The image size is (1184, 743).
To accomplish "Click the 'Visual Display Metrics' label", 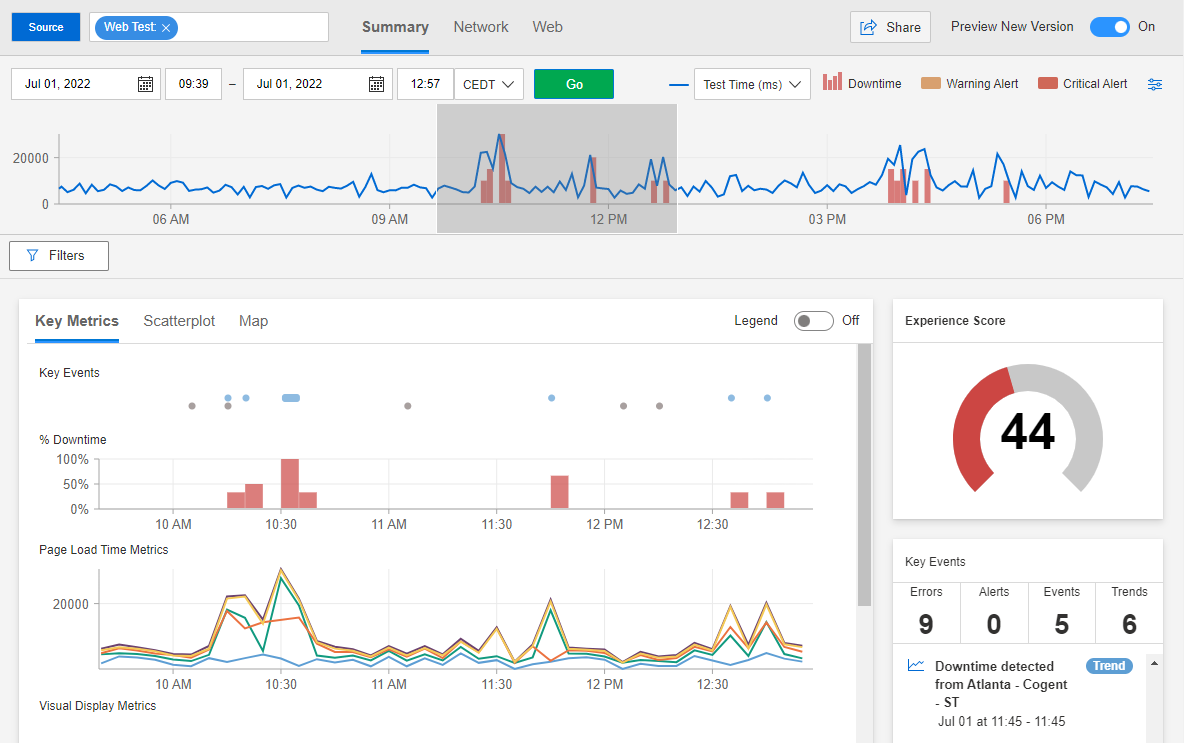I will point(97,705).
